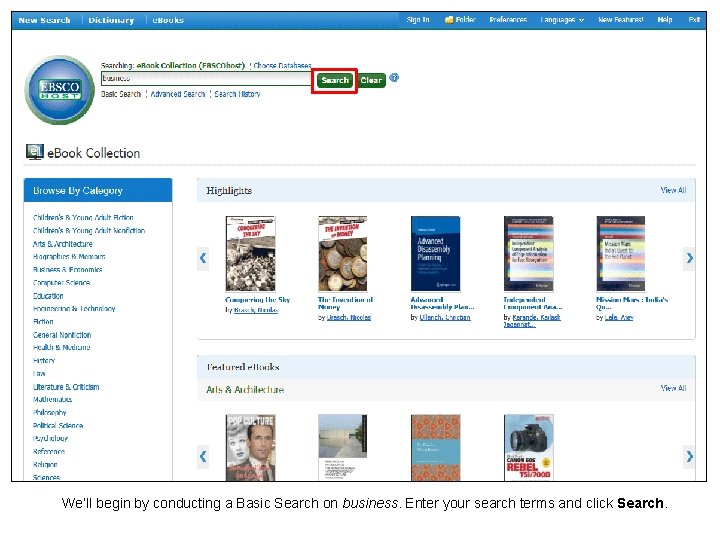
Task: Open Help in top bar
Action: tap(664, 20)
